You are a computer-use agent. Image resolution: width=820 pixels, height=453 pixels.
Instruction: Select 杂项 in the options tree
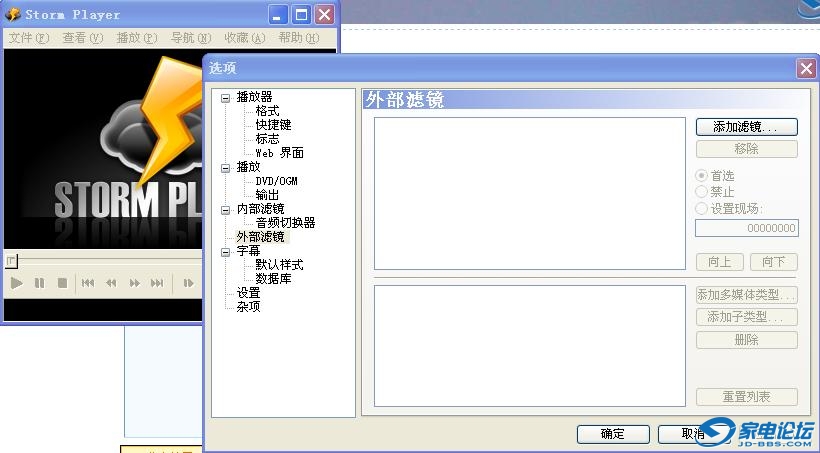(248, 307)
